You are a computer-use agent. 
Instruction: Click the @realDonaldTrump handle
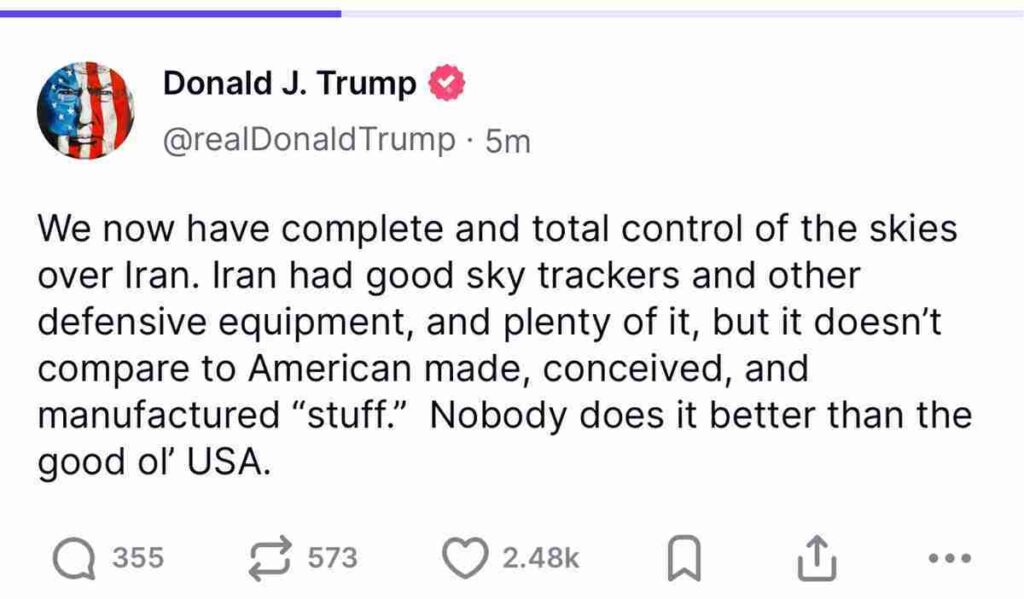coord(308,141)
